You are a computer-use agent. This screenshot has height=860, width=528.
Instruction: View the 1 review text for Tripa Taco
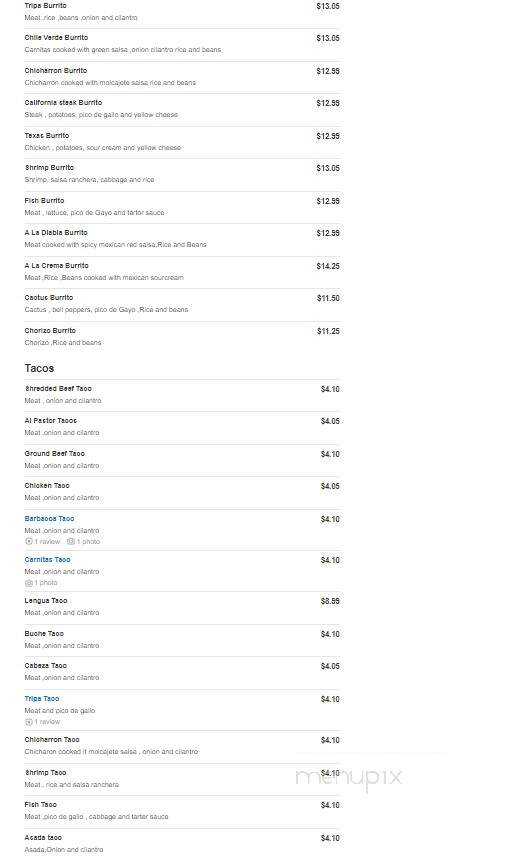point(47,722)
